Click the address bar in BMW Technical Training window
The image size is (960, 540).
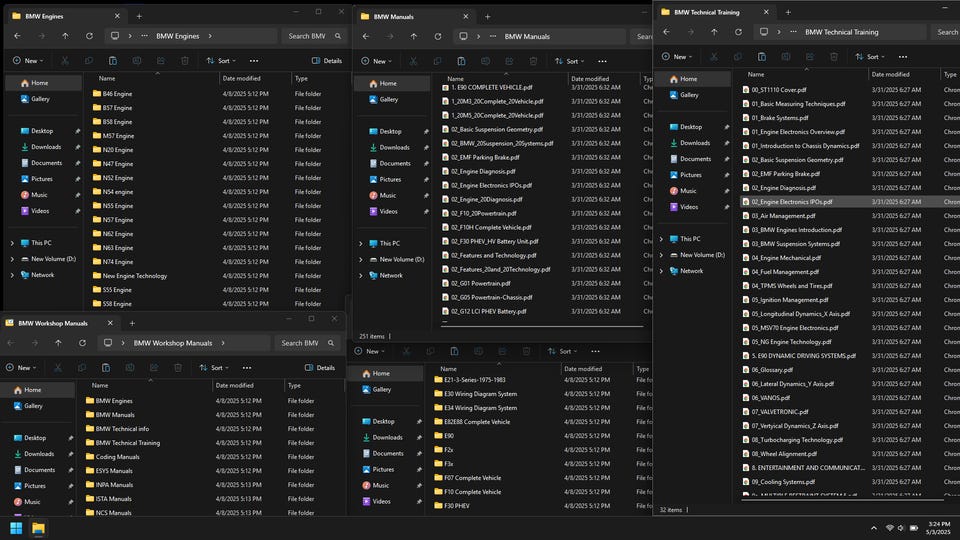840,32
